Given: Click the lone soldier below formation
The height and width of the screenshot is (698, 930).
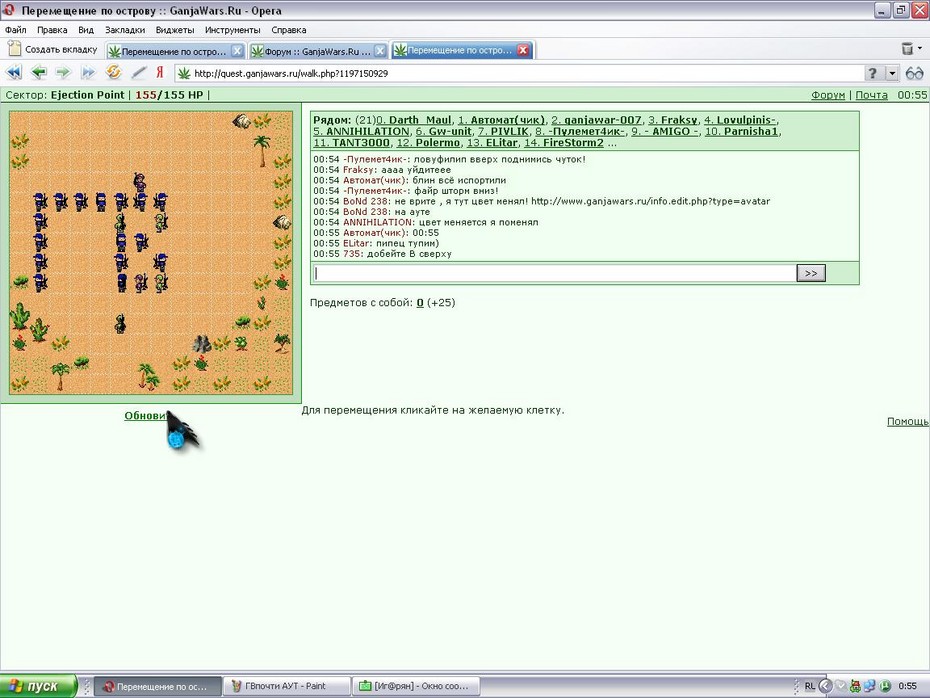Looking at the screenshot, I should click(x=120, y=323).
